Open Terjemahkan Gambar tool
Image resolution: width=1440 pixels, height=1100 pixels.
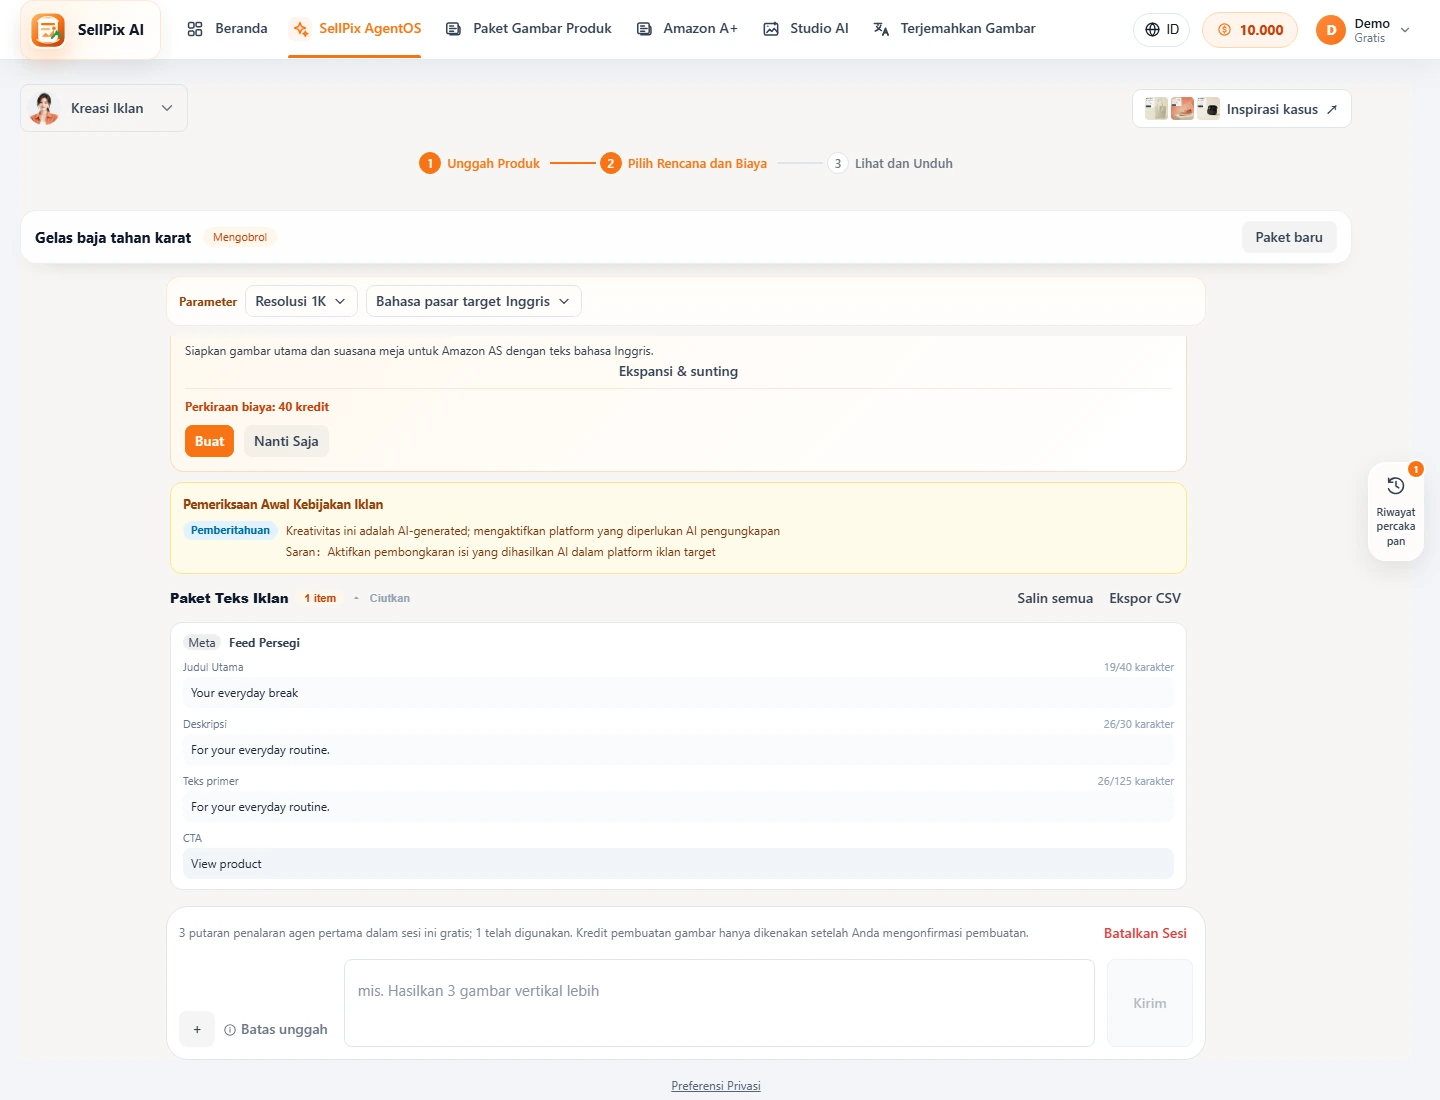tap(954, 29)
